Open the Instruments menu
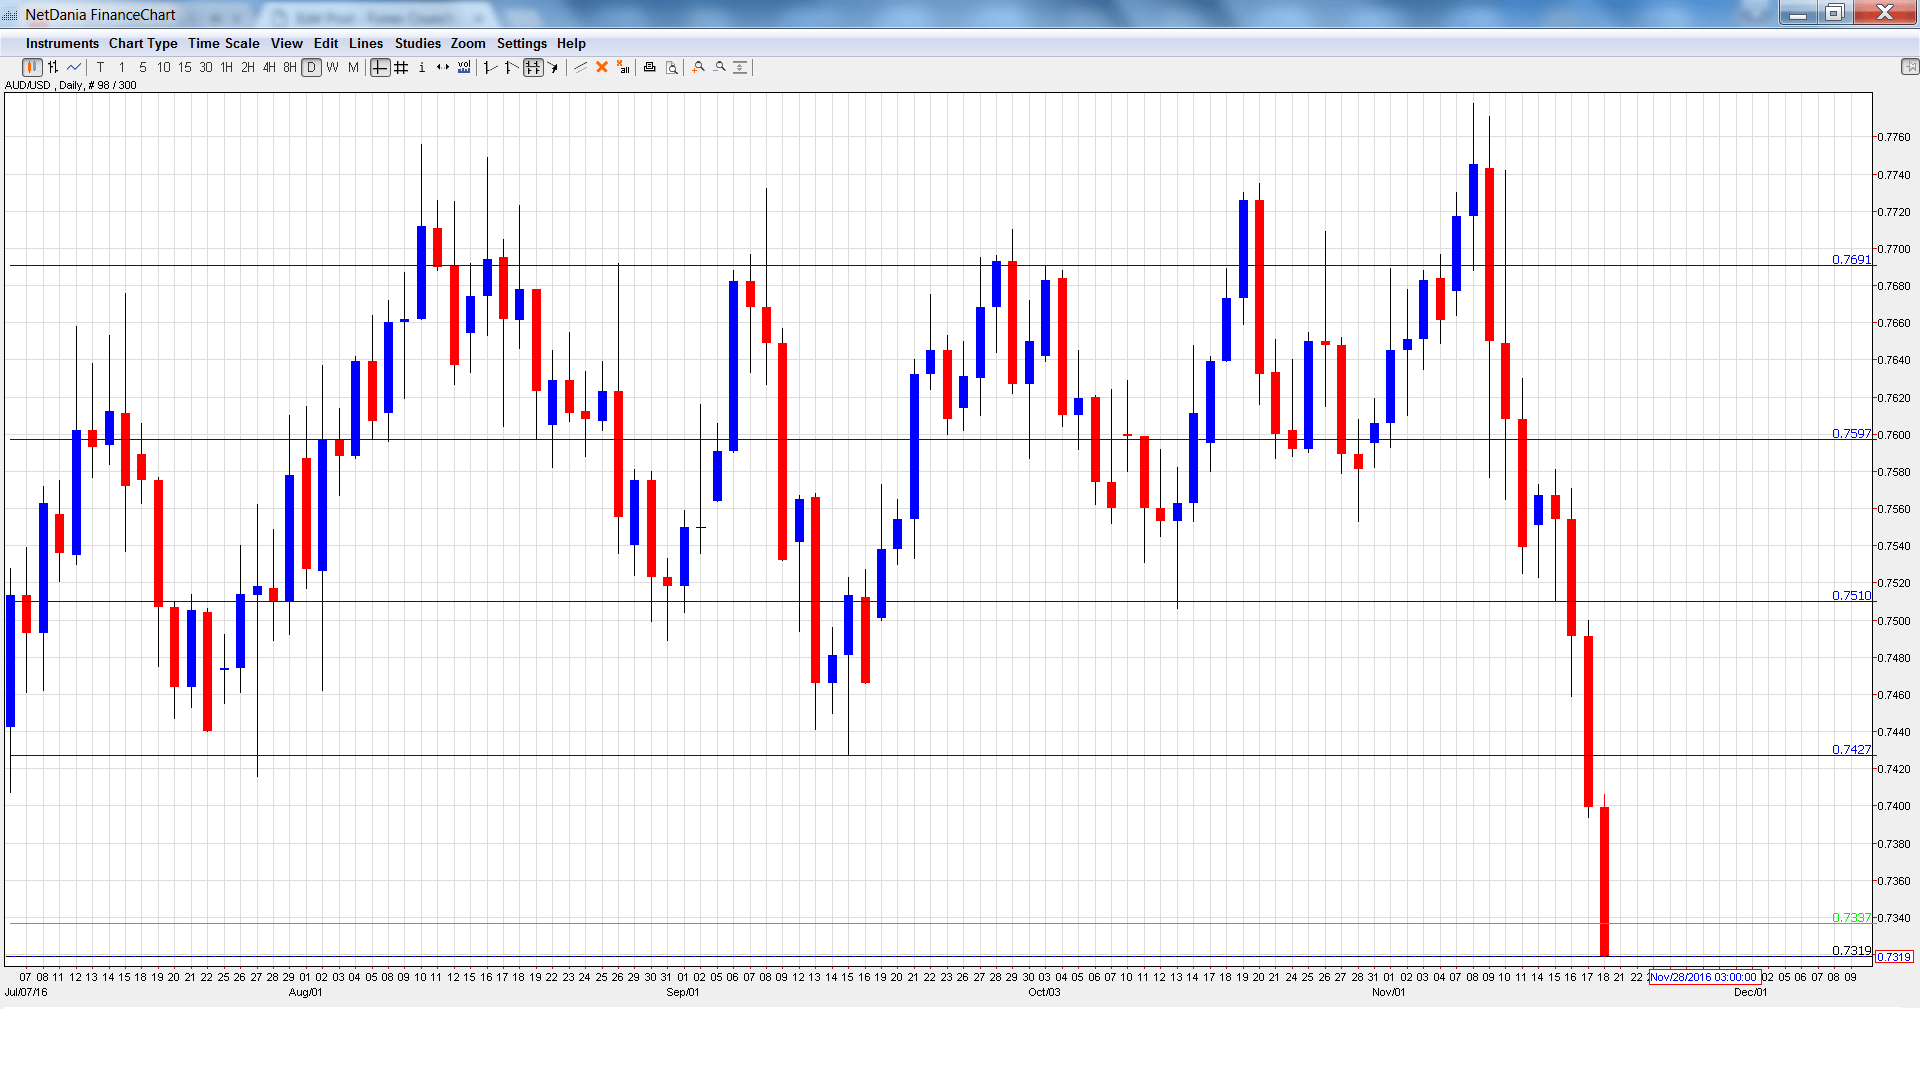This screenshot has width=1920, height=1080. (x=62, y=43)
